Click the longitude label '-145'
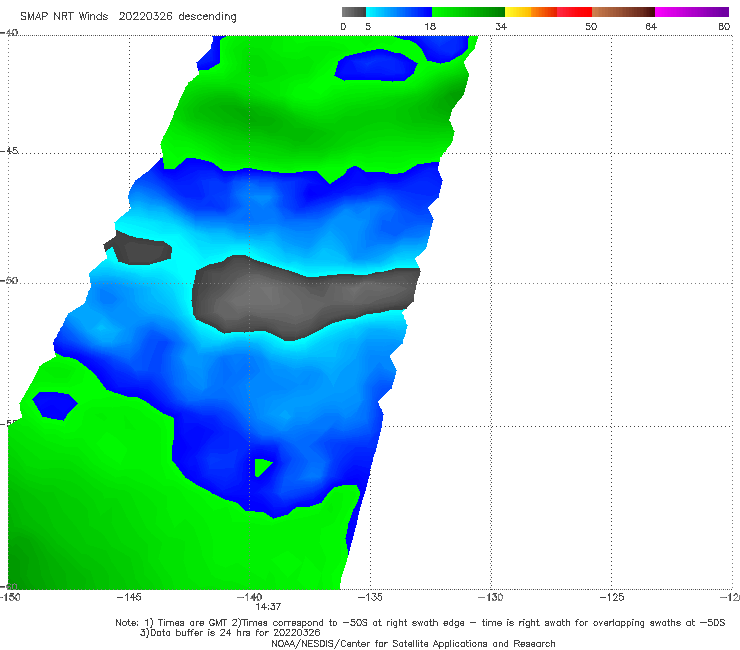Image resolution: width=740 pixels, height=650 pixels. 129,597
